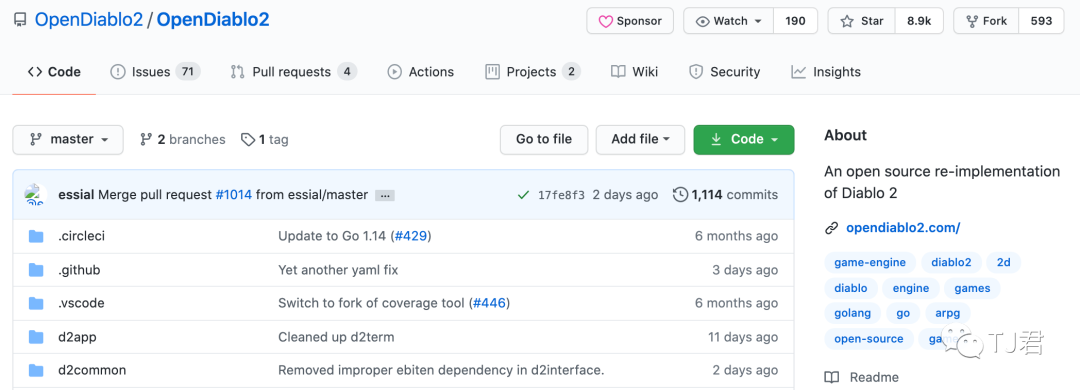Expand the Add file dropdown
The image size is (1080, 390).
[641, 139]
